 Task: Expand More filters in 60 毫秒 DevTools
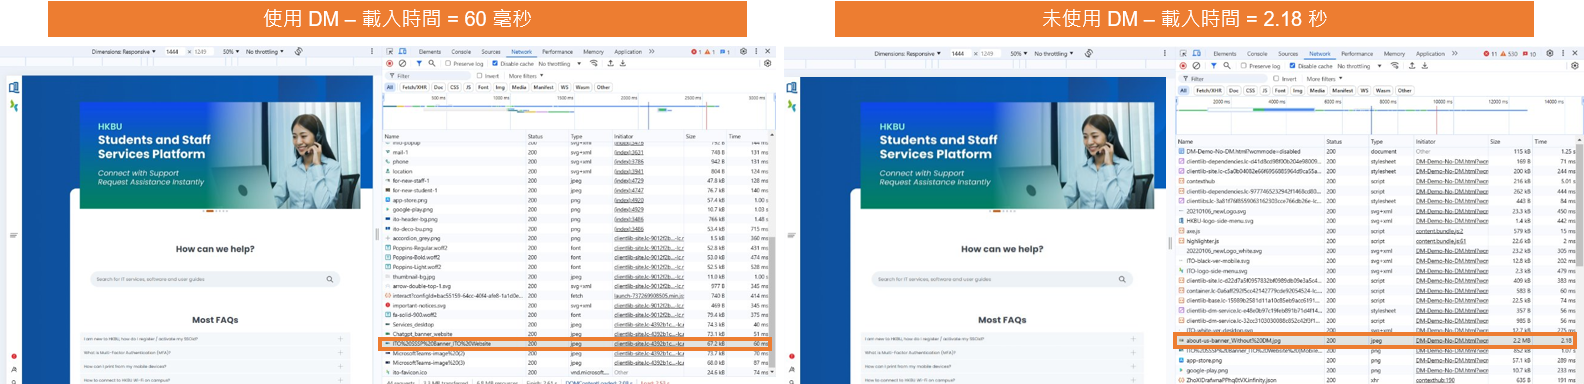tap(526, 76)
